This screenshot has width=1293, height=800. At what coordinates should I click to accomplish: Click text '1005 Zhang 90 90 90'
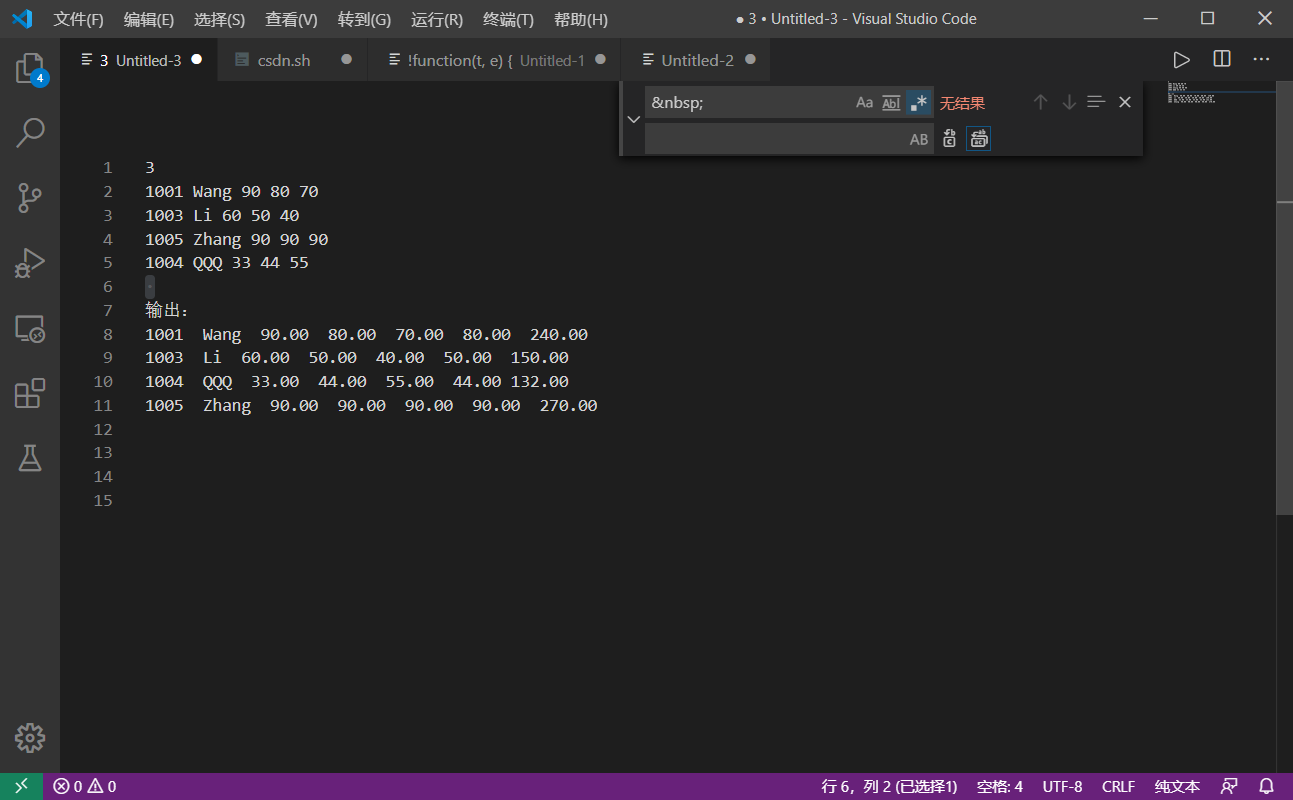[x=236, y=239]
